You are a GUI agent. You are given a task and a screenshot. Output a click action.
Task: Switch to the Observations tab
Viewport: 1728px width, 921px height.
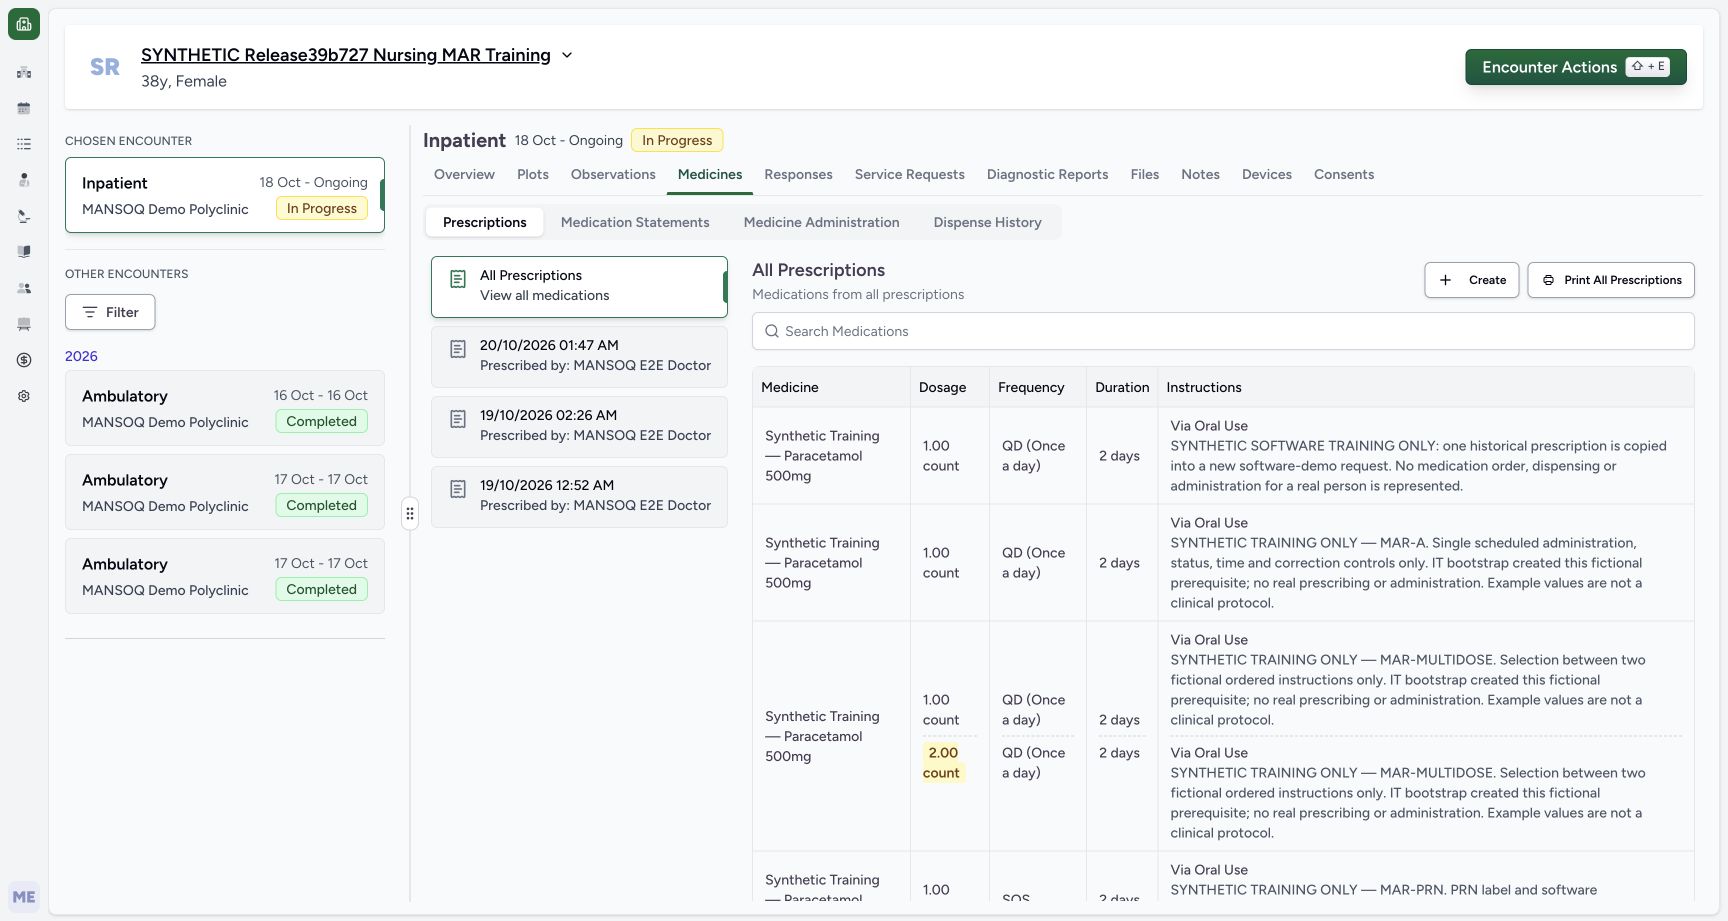point(613,174)
